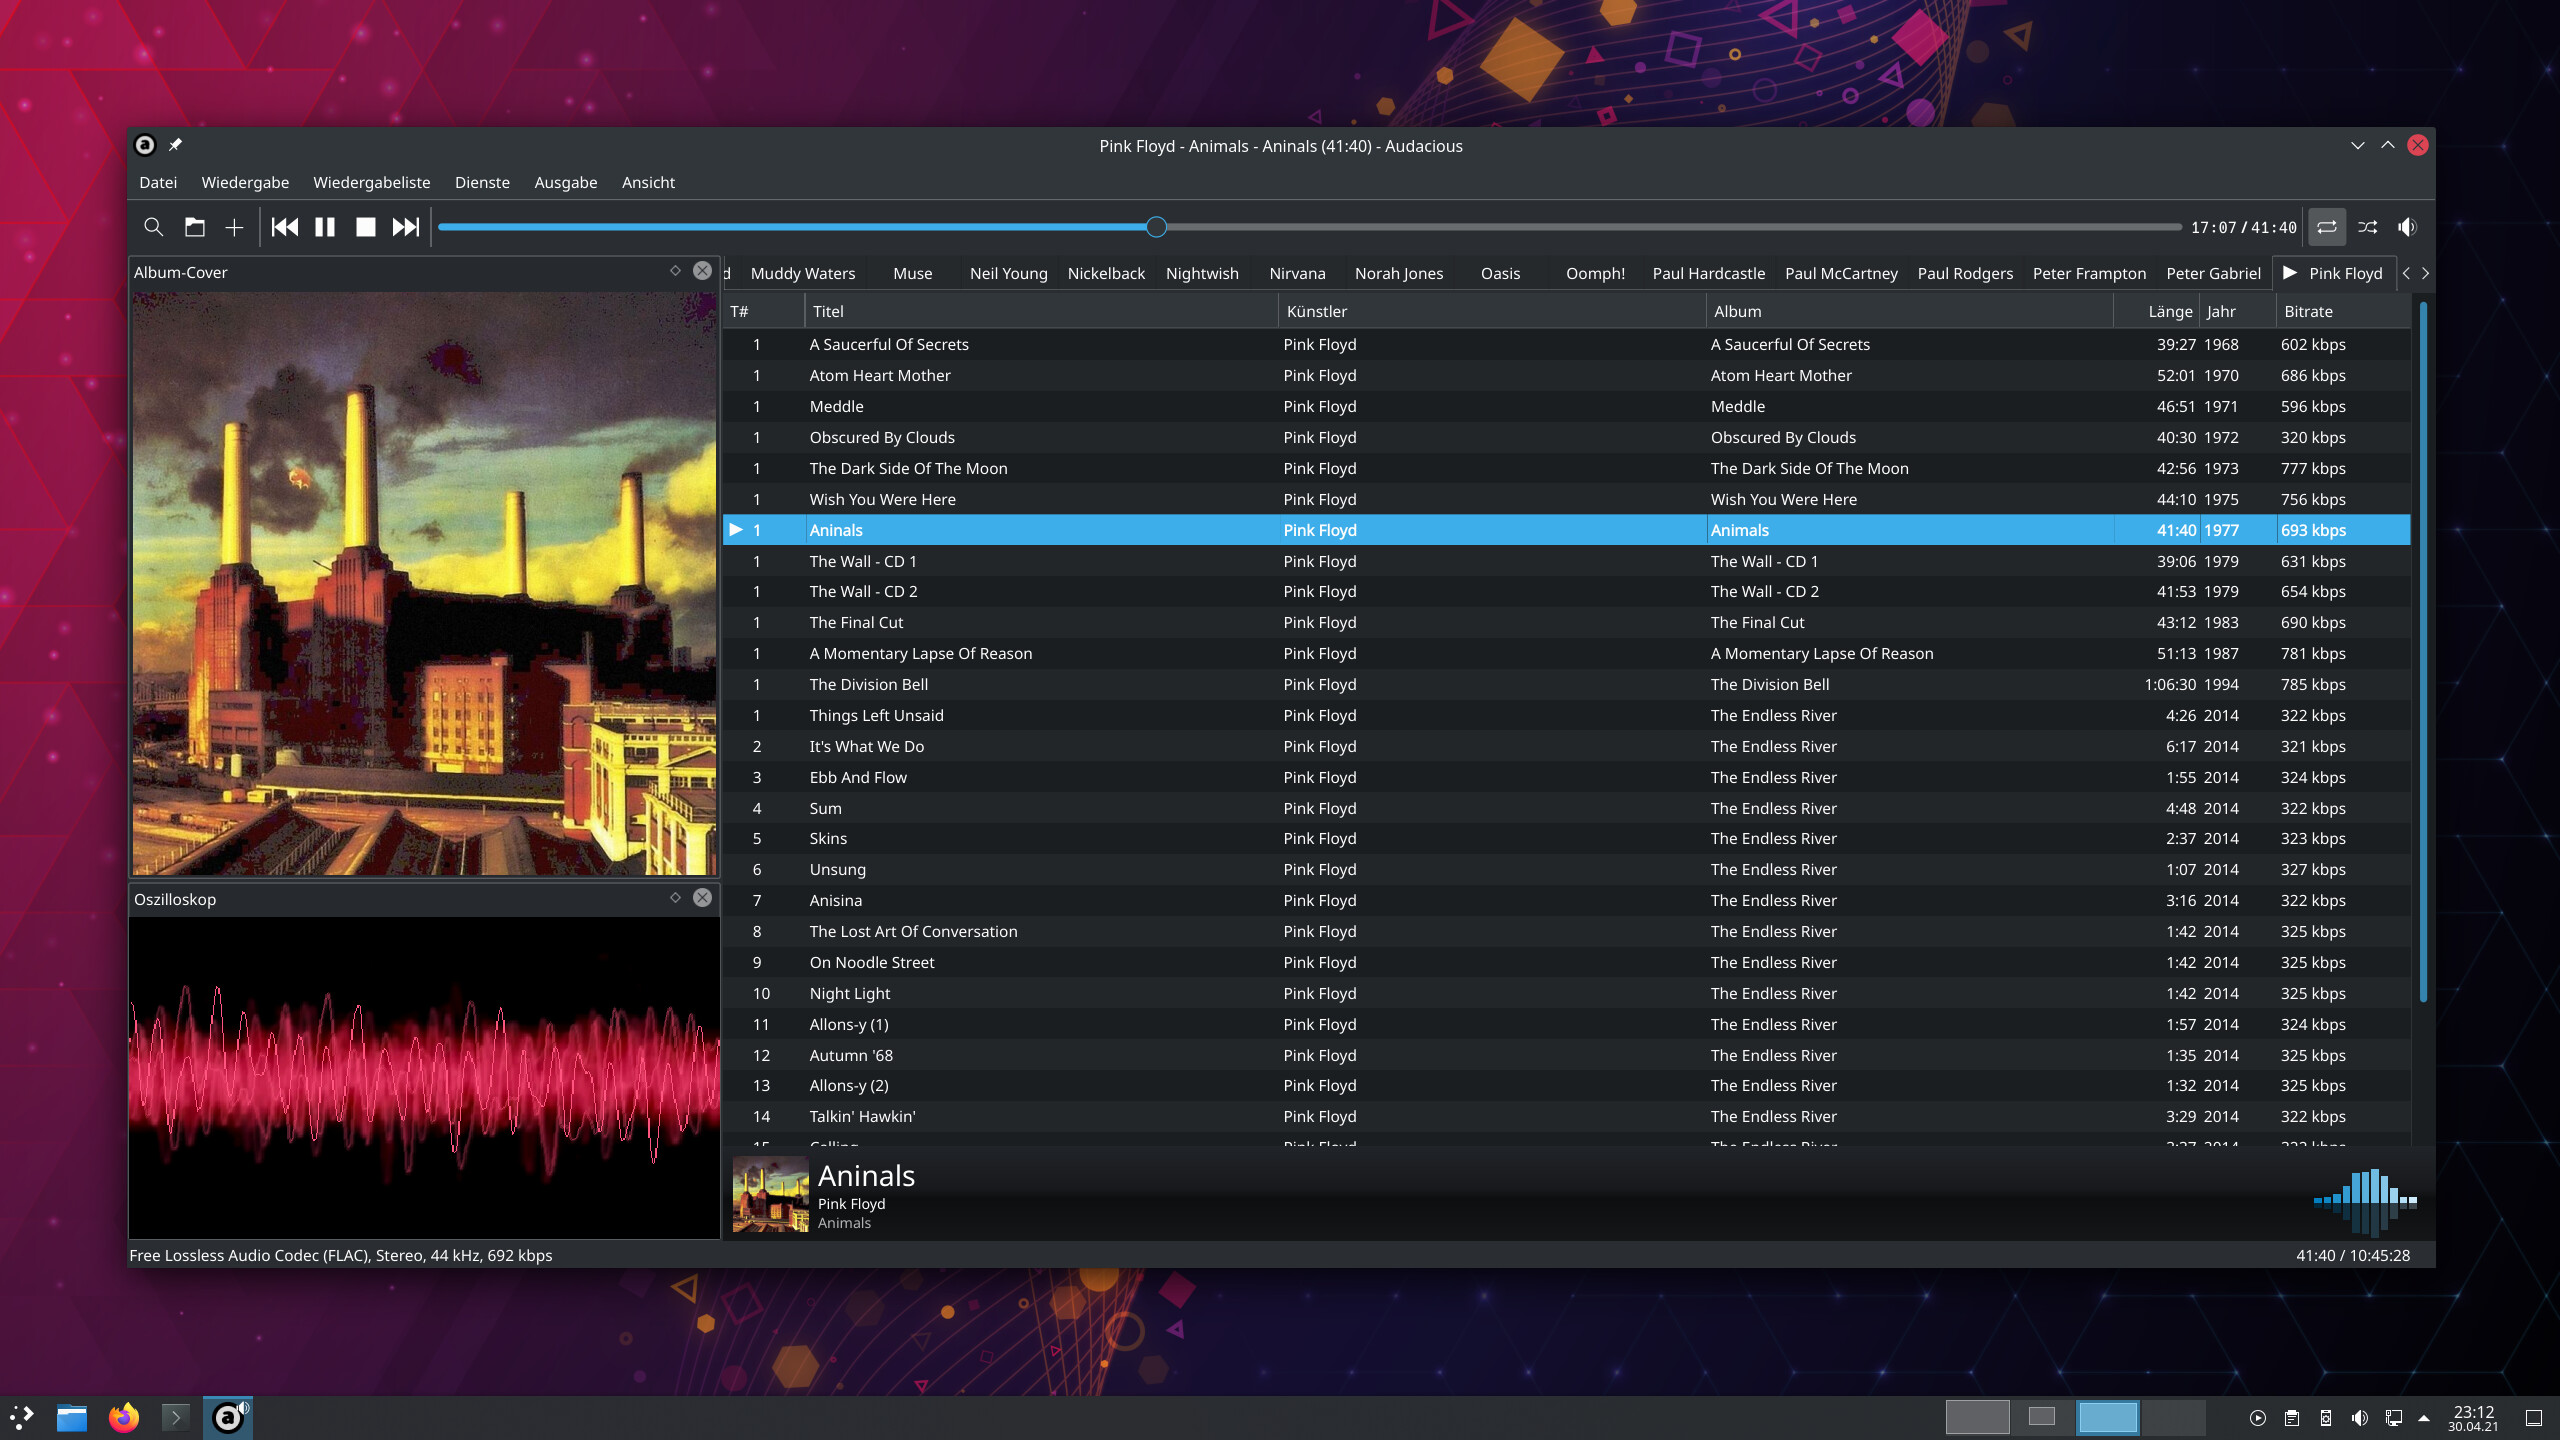Sort by the Titel column header
This screenshot has height=1440, width=2560.
click(1040, 311)
